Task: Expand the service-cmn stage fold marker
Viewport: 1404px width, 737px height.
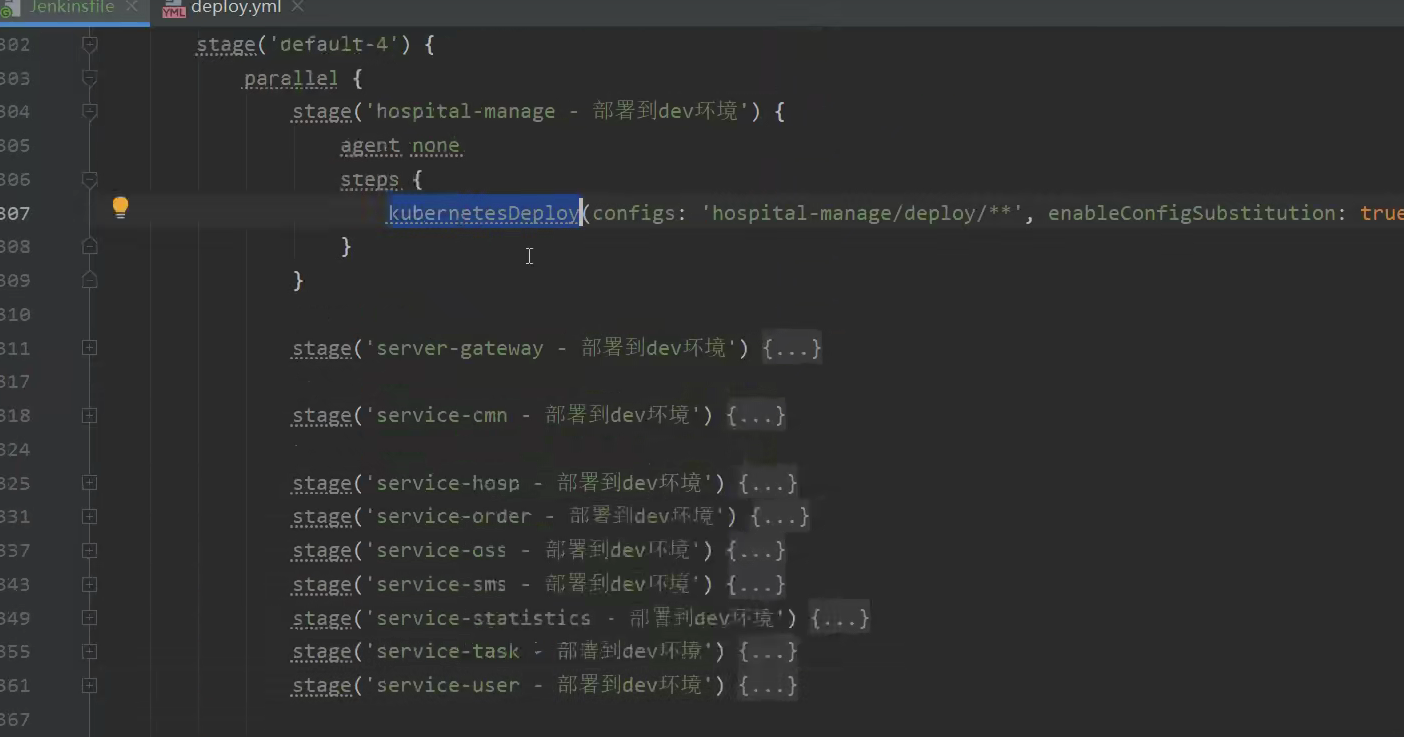Action: click(x=89, y=415)
